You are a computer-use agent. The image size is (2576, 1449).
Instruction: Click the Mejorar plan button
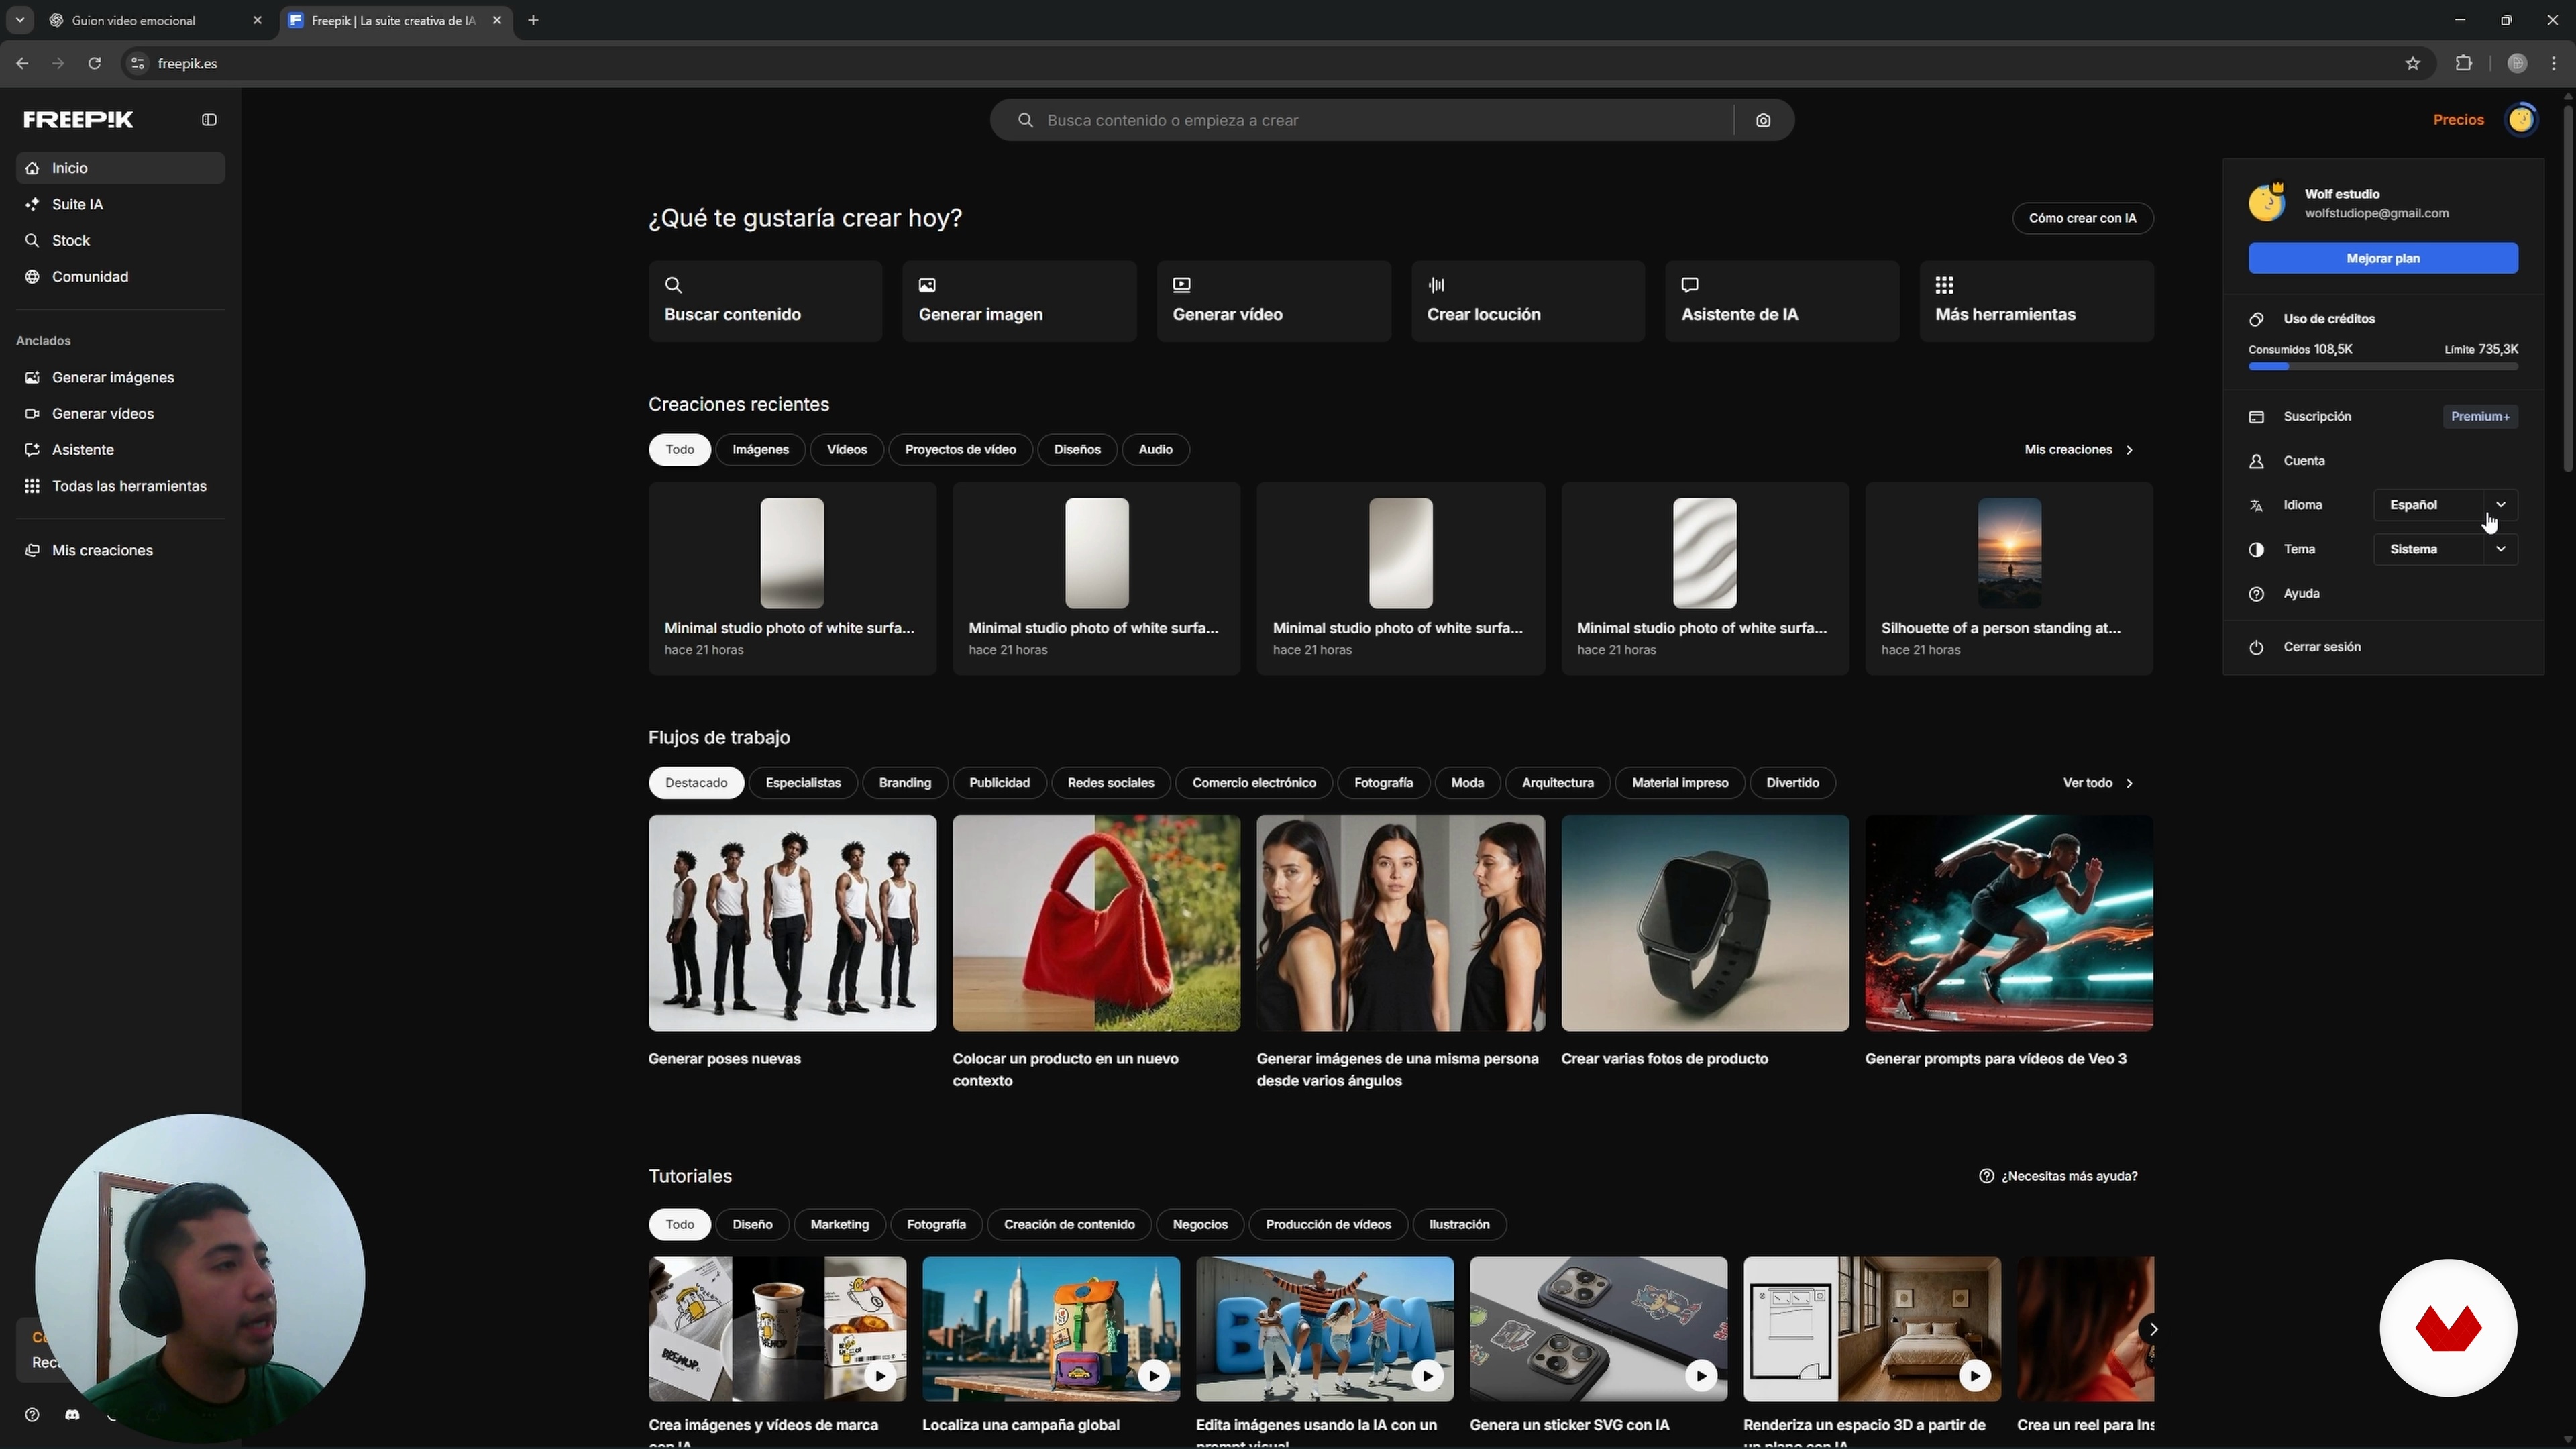point(2383,258)
